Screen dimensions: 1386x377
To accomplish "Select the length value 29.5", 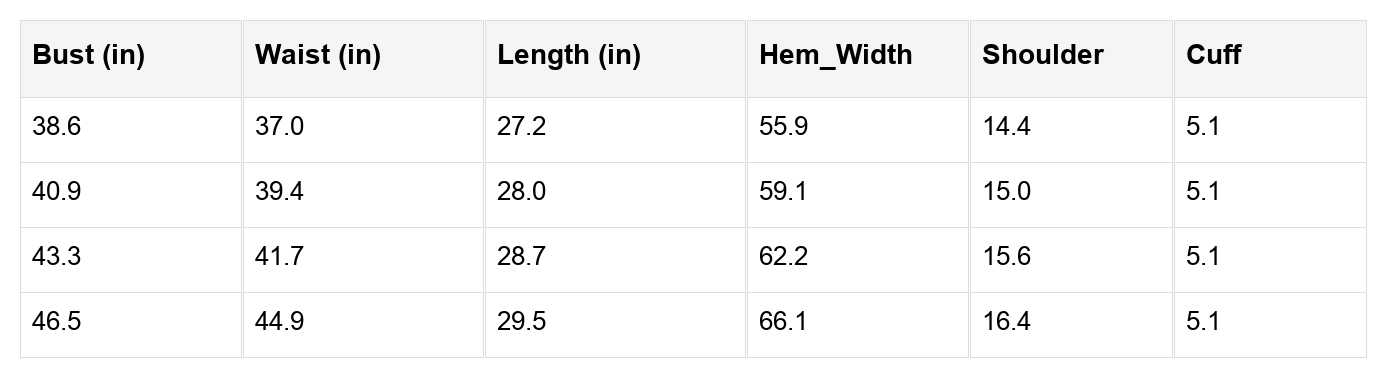I will point(522,322).
